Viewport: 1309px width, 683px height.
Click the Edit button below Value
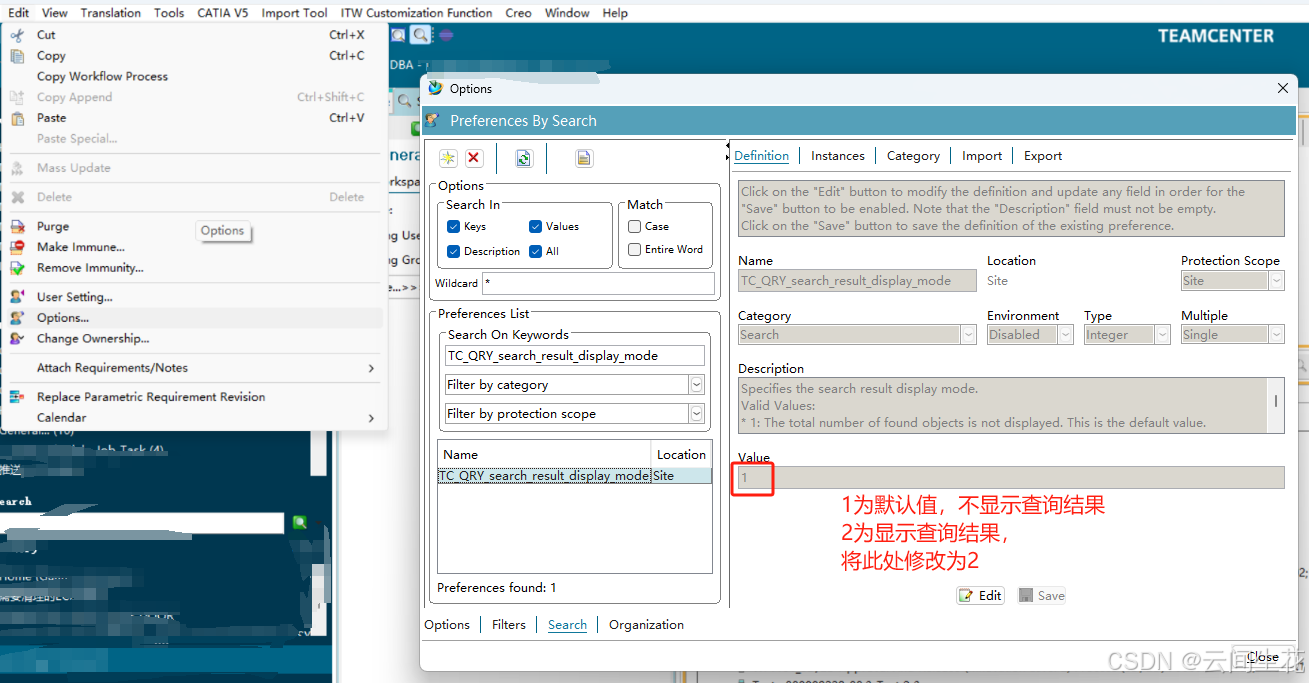pos(980,595)
